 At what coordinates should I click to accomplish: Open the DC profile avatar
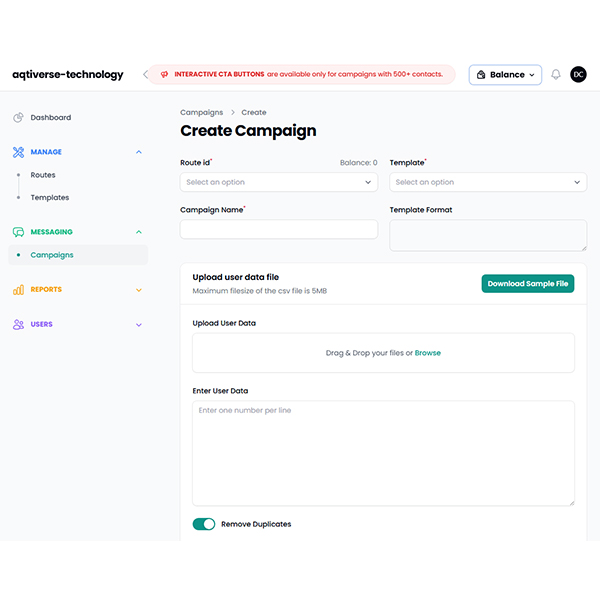(578, 75)
